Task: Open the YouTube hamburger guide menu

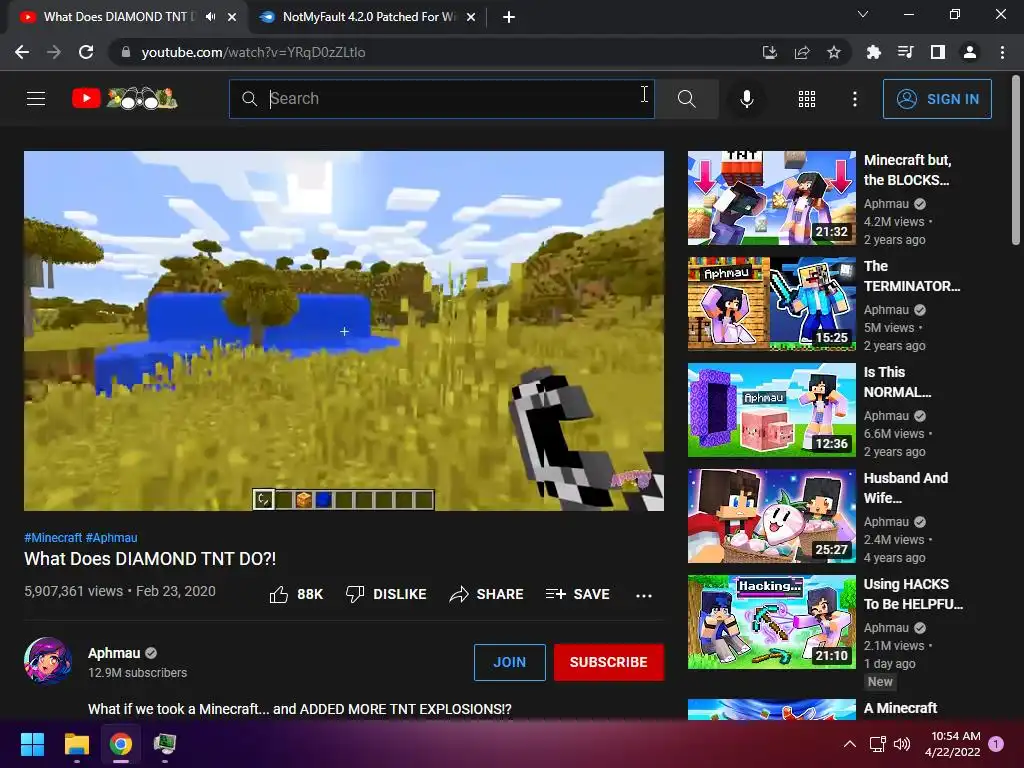Action: [36, 99]
